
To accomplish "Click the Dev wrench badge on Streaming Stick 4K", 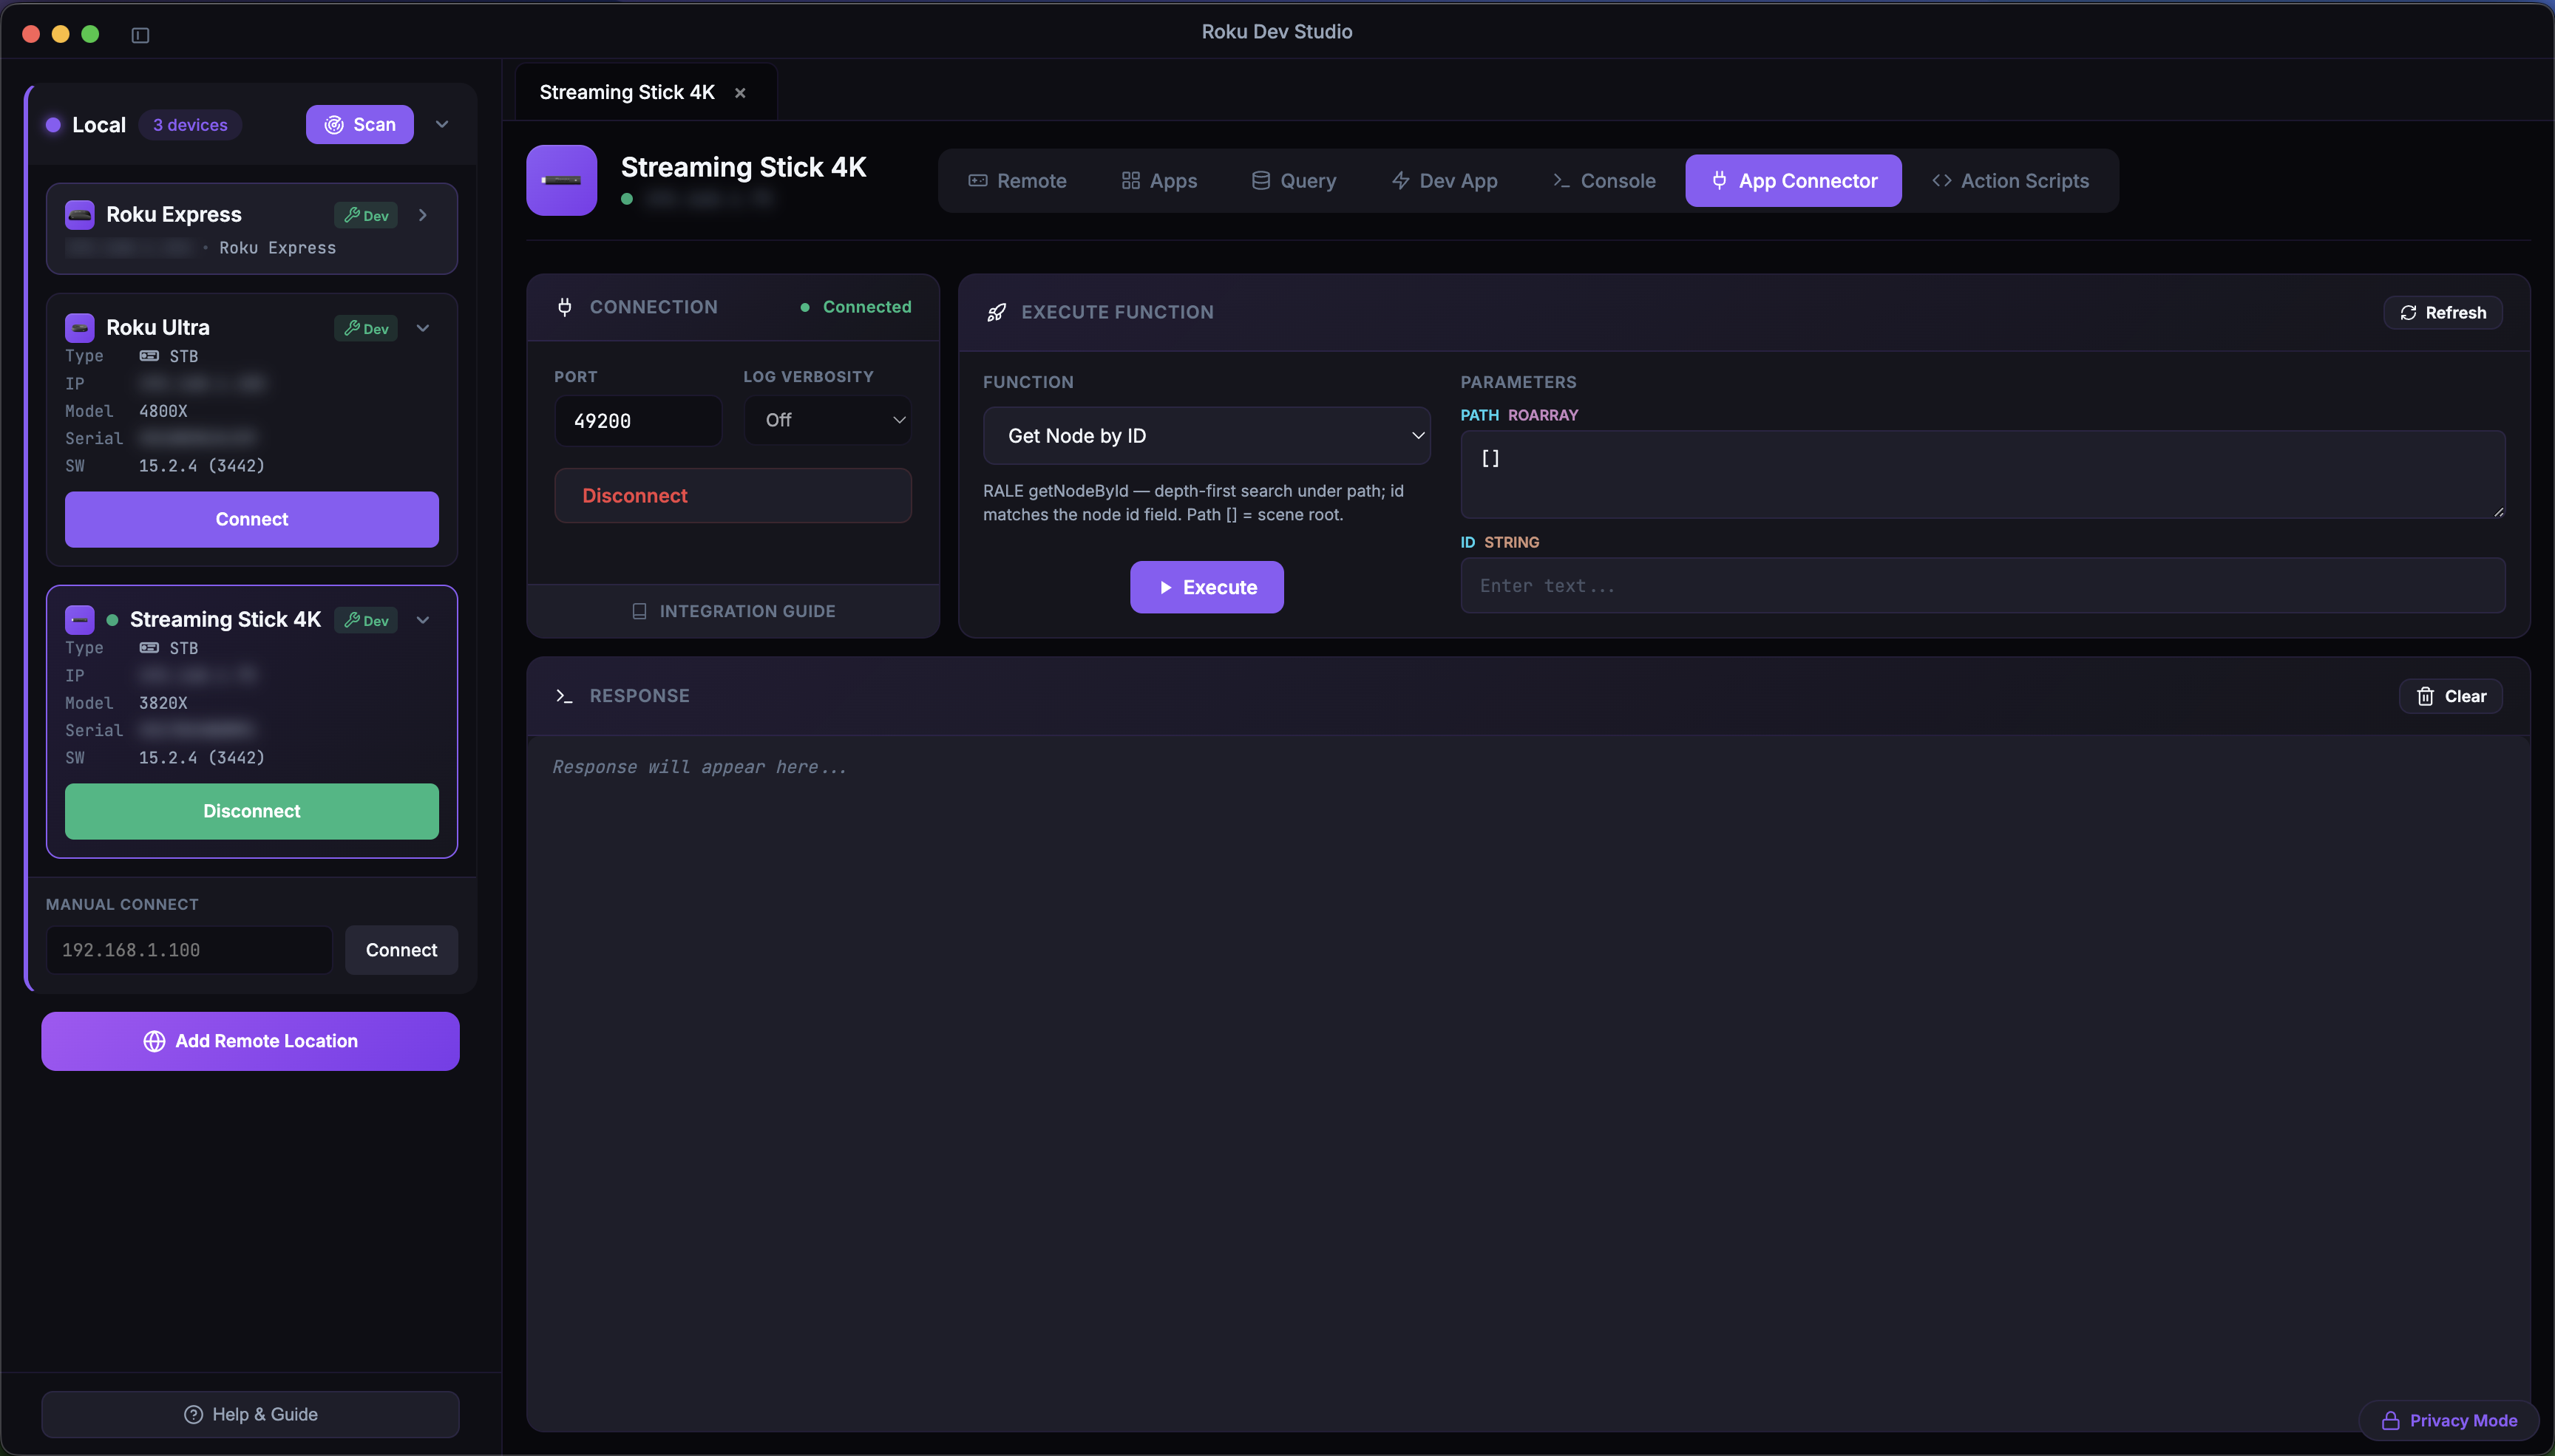I will coord(366,620).
